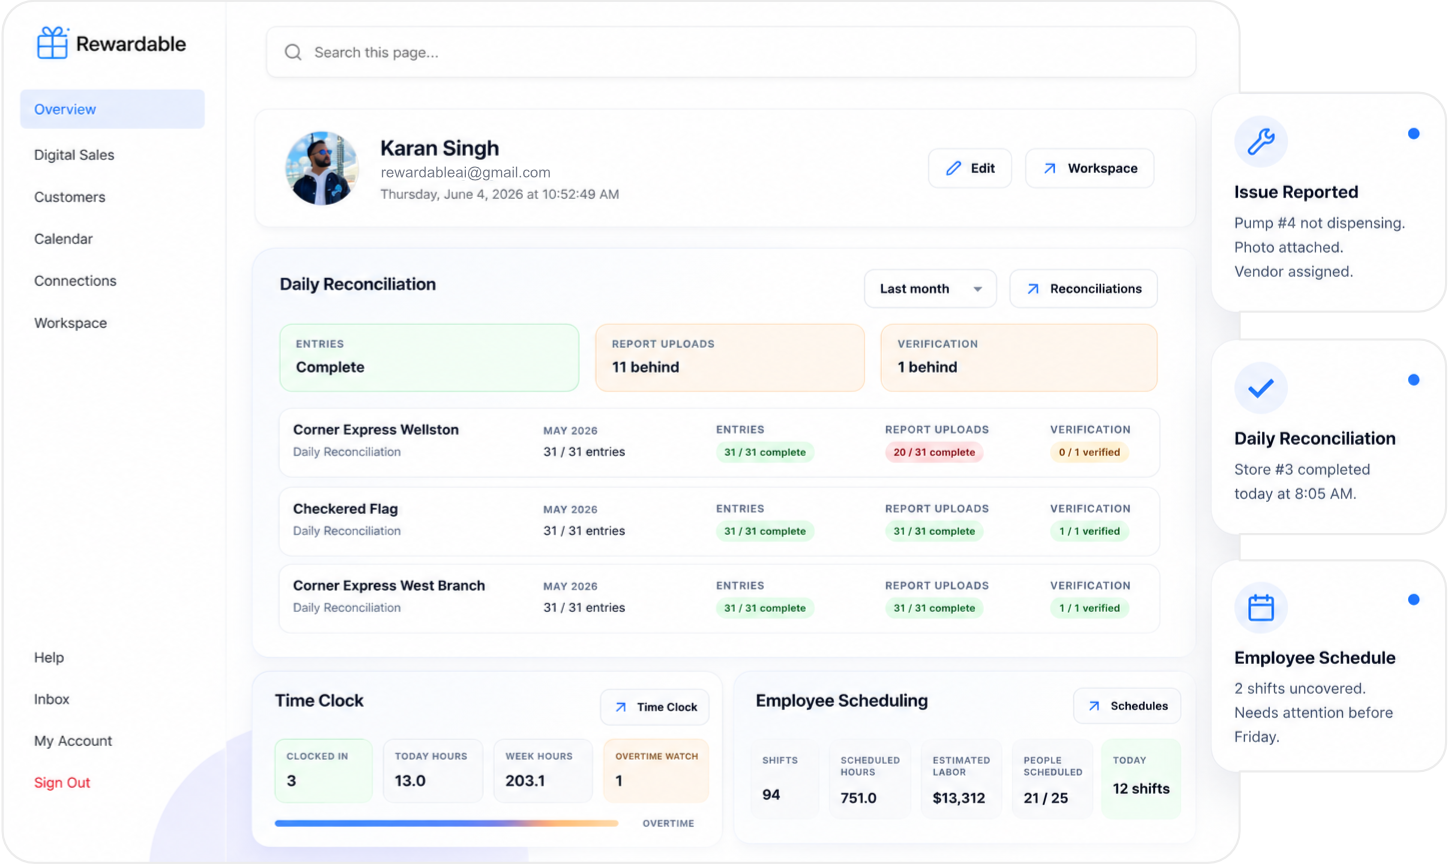
Task: Click the Scheduled Hours 751.0 tile
Action: 870,780
